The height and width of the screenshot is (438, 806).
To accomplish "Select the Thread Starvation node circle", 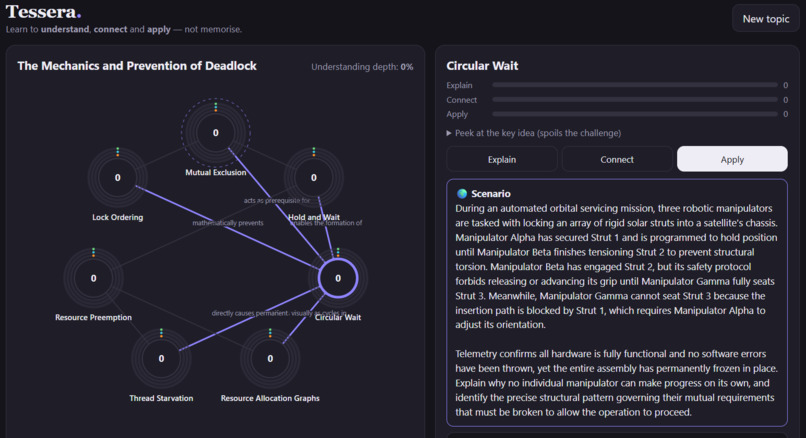I will 161,358.
